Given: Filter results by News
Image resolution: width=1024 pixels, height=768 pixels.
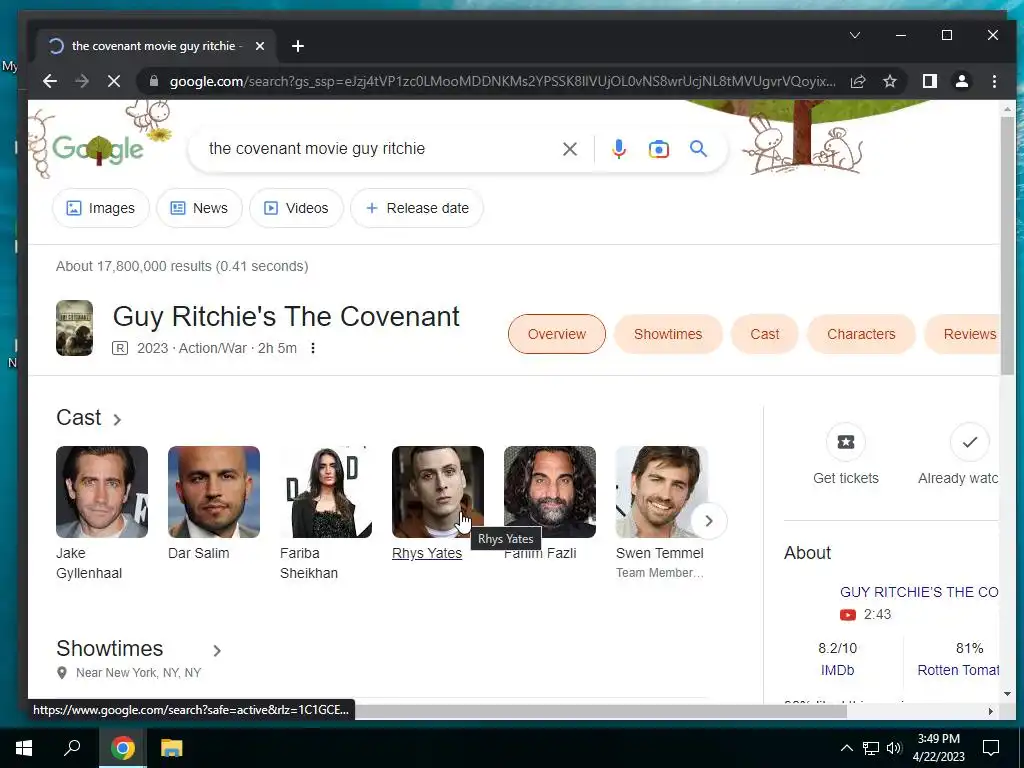Looking at the screenshot, I should coord(199,208).
